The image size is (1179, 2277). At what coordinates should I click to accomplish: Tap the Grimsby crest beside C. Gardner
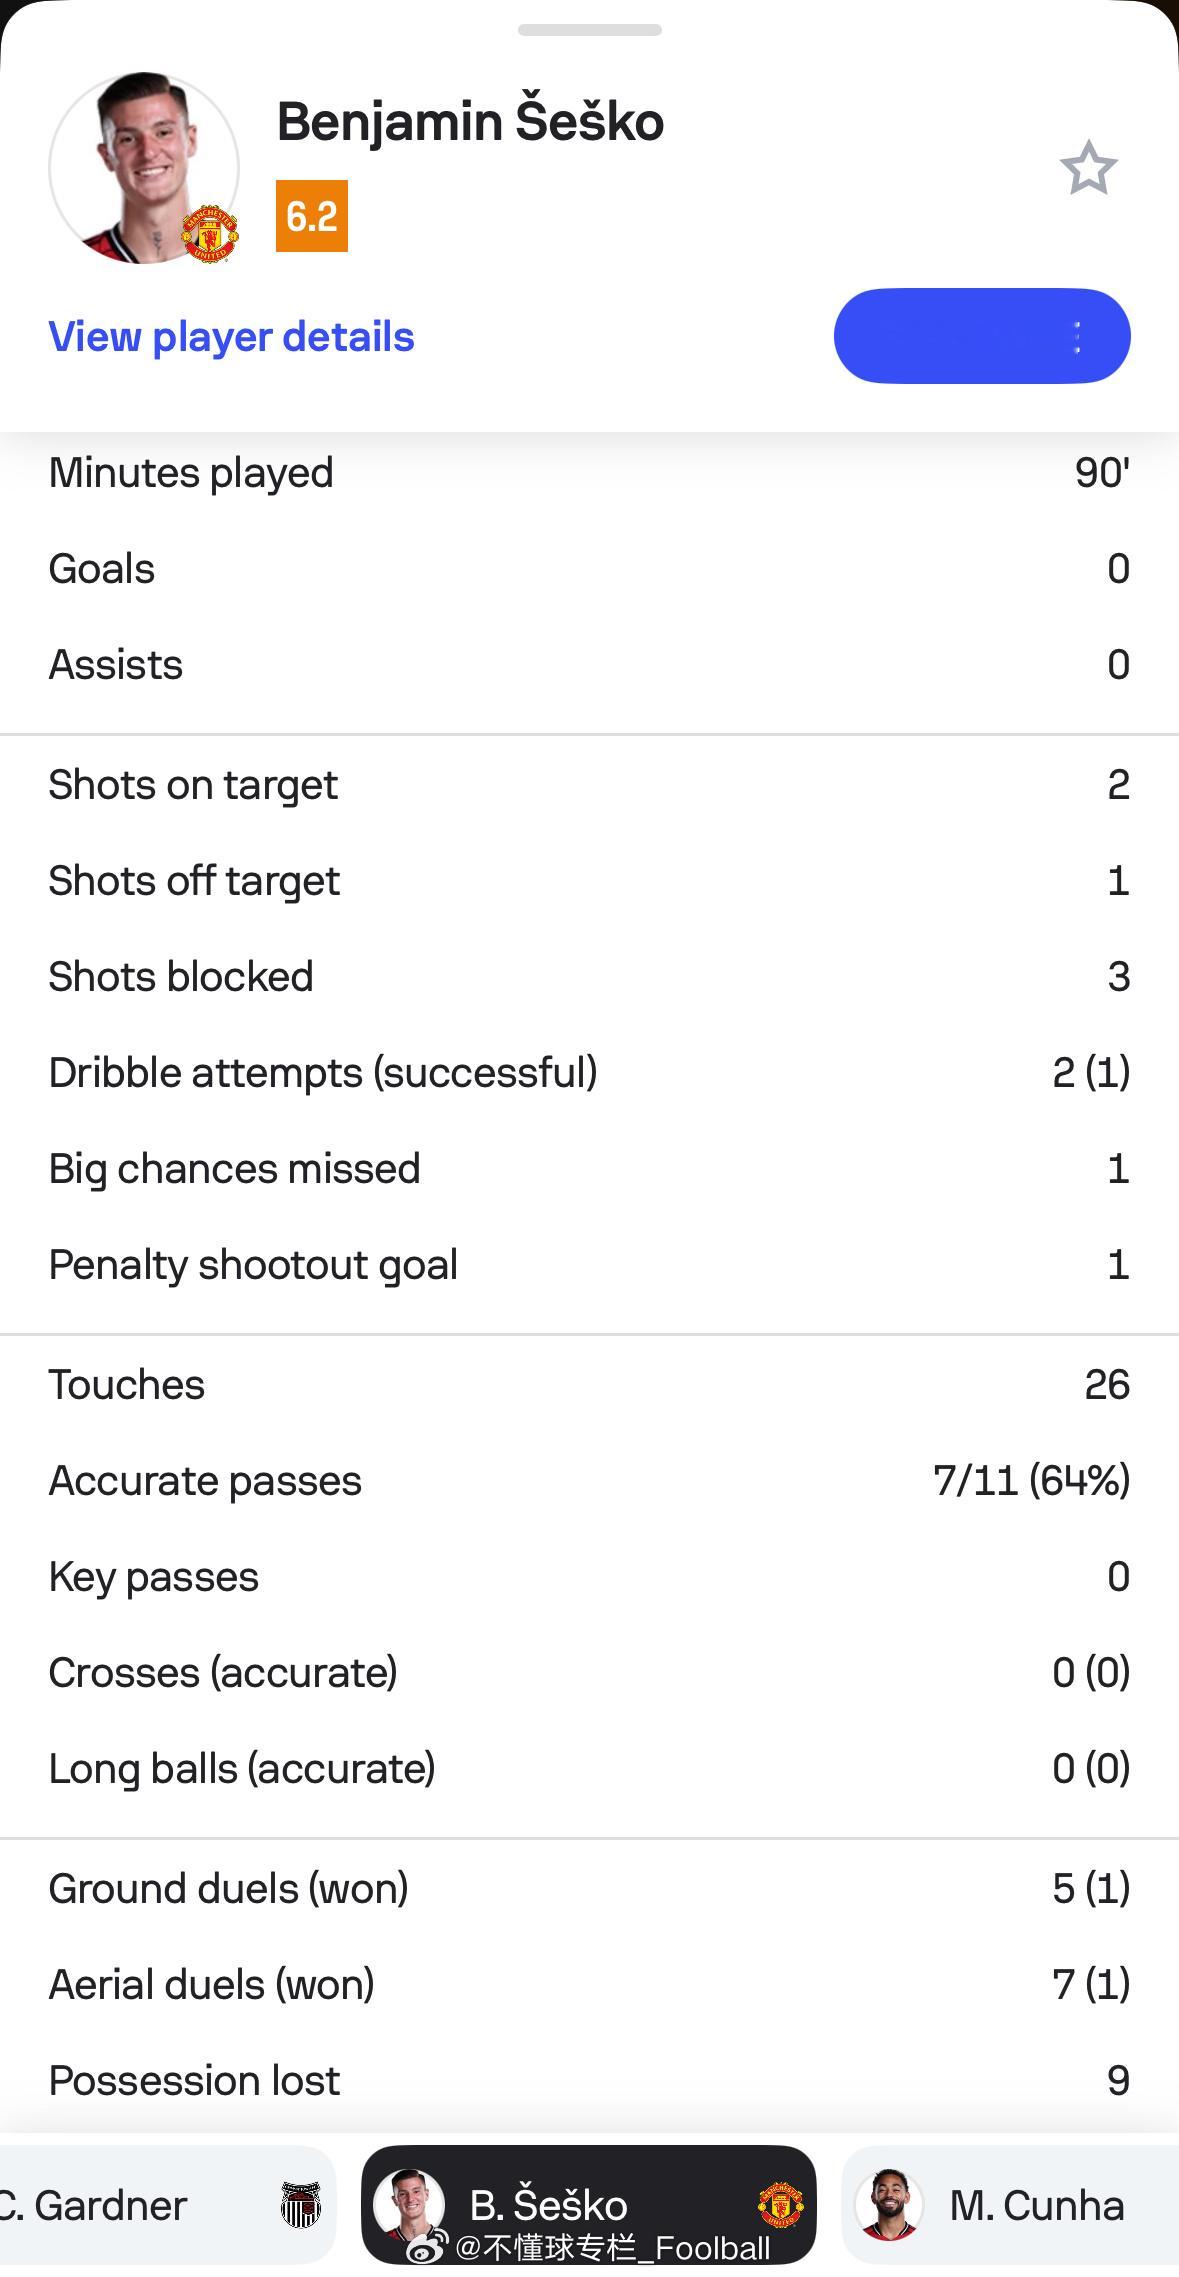click(x=300, y=2205)
